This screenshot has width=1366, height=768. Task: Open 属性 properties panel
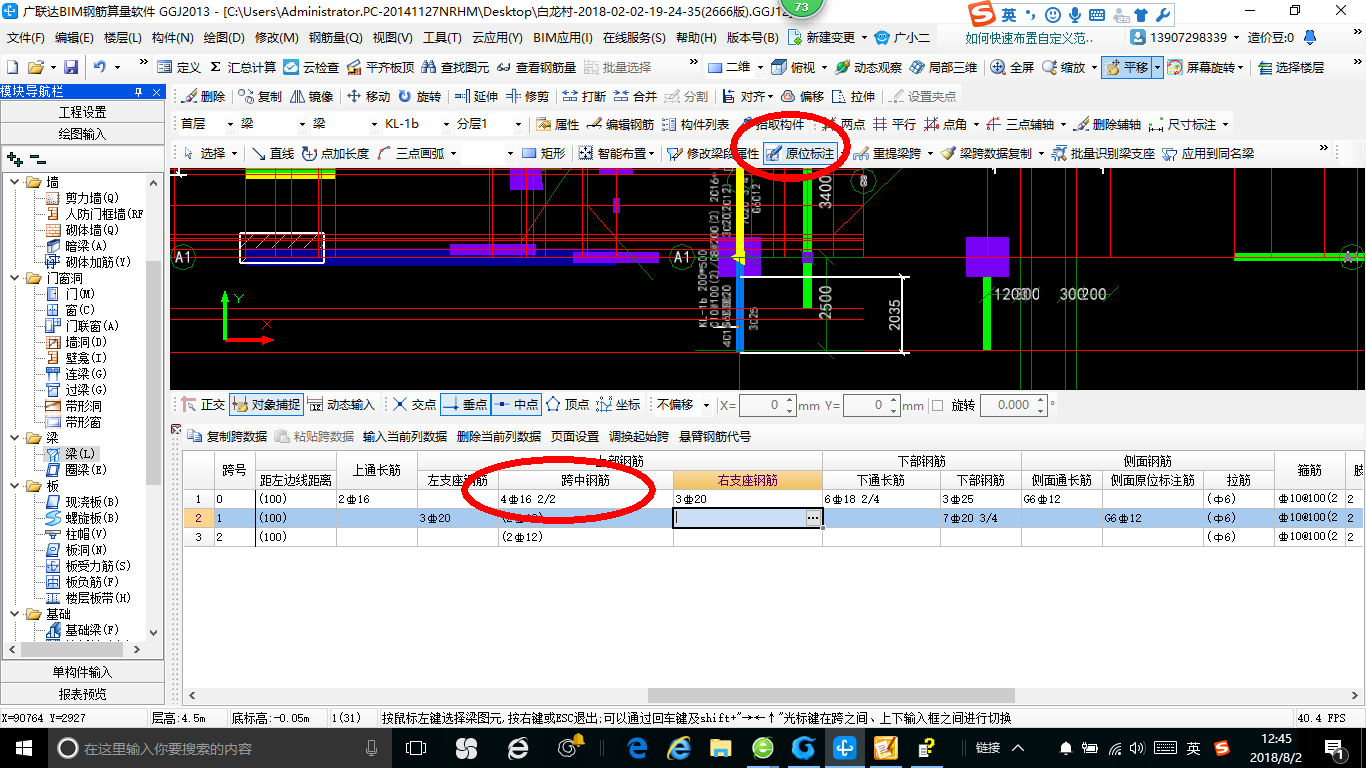point(558,124)
